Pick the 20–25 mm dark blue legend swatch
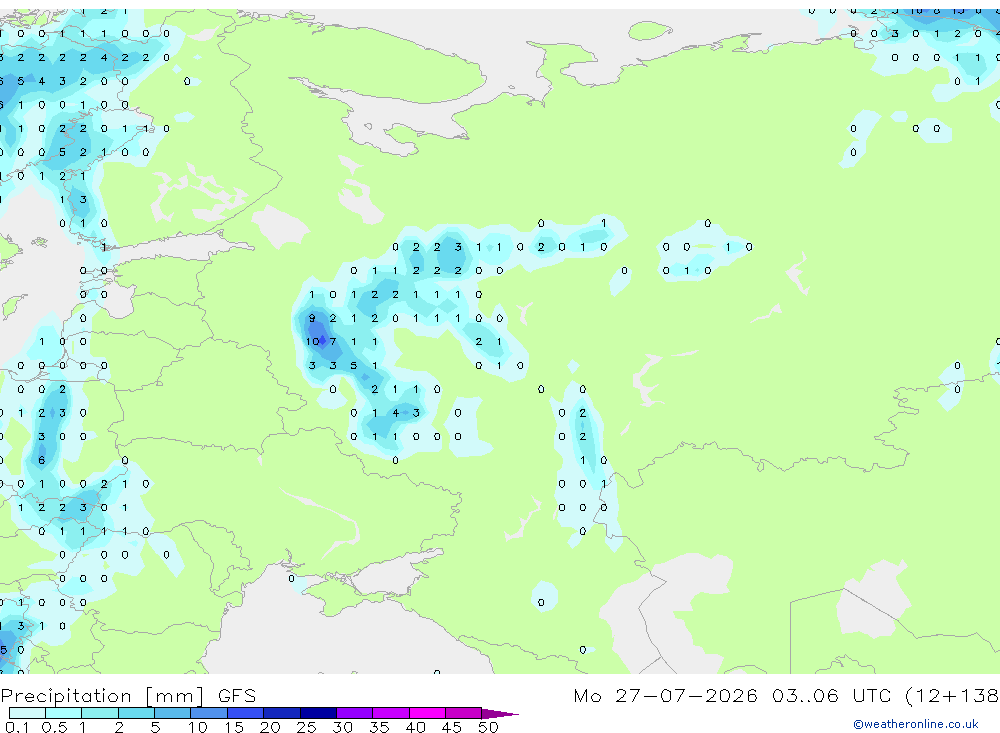1000x733 pixels. point(282,713)
